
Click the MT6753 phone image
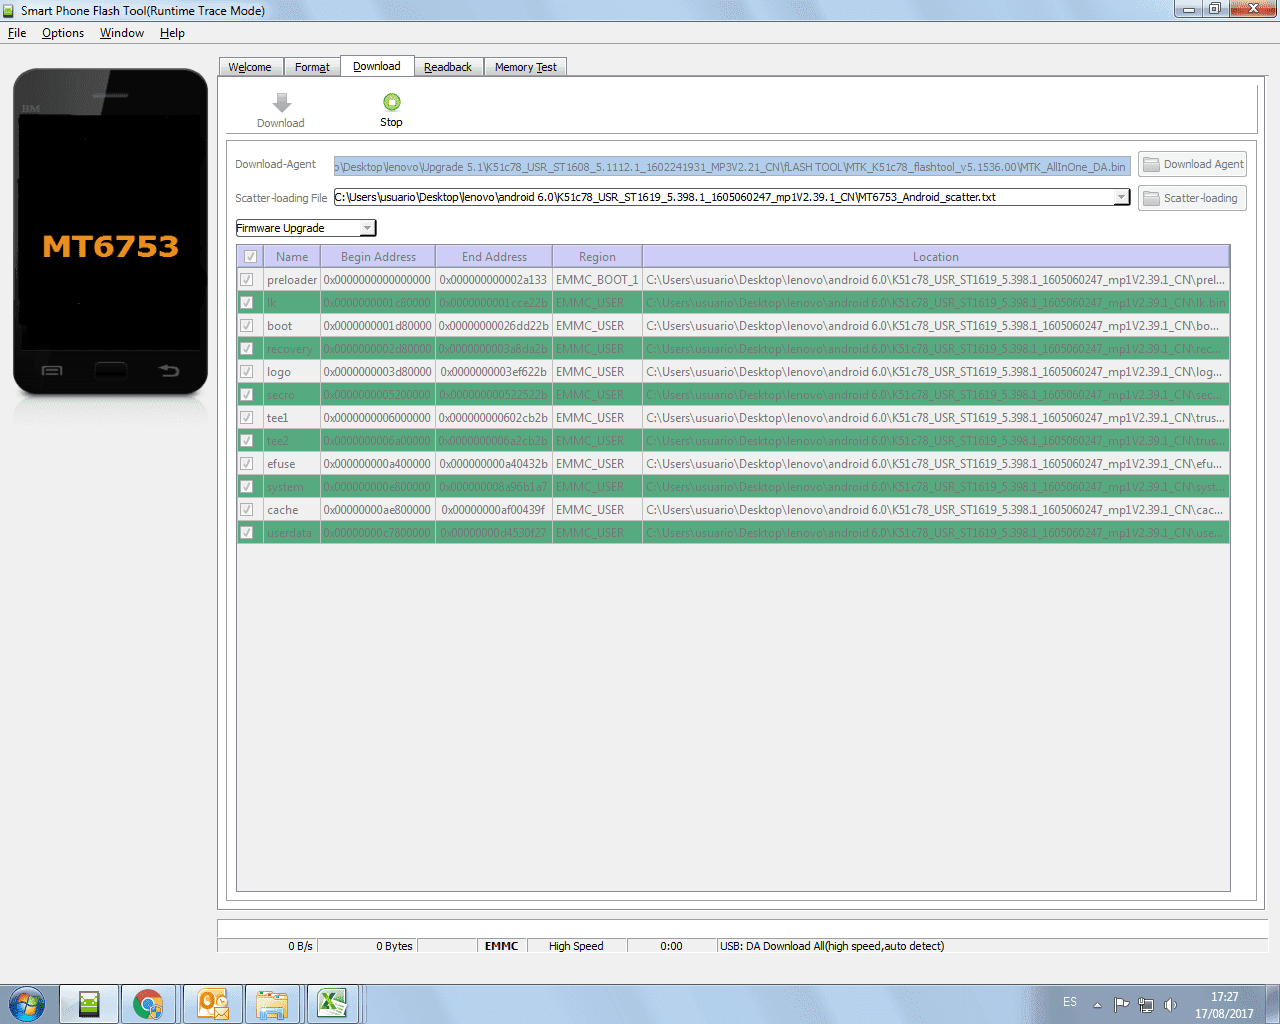coord(110,232)
